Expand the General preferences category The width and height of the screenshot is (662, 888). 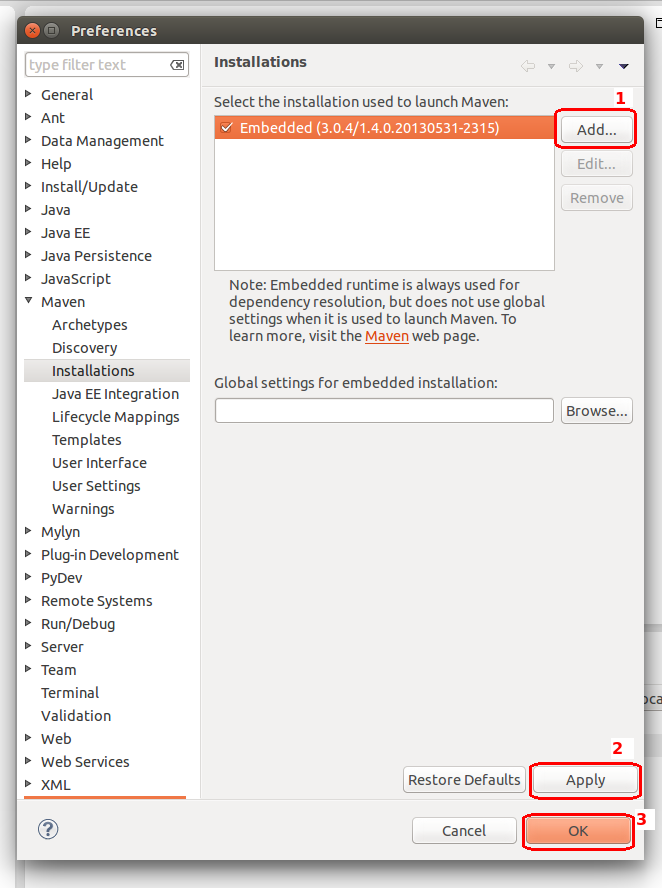(x=29, y=95)
